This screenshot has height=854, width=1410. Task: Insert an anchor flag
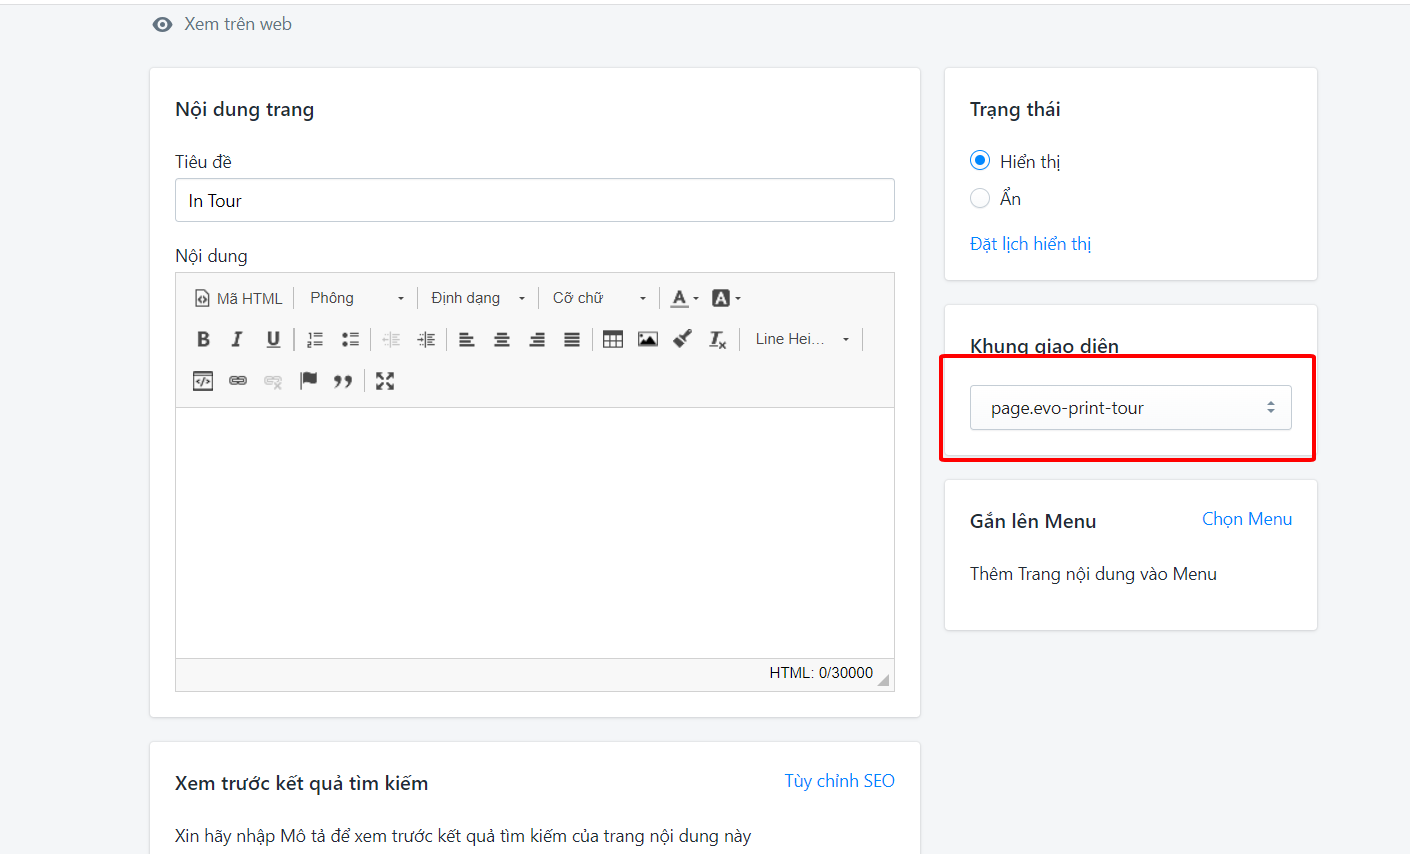tap(308, 380)
